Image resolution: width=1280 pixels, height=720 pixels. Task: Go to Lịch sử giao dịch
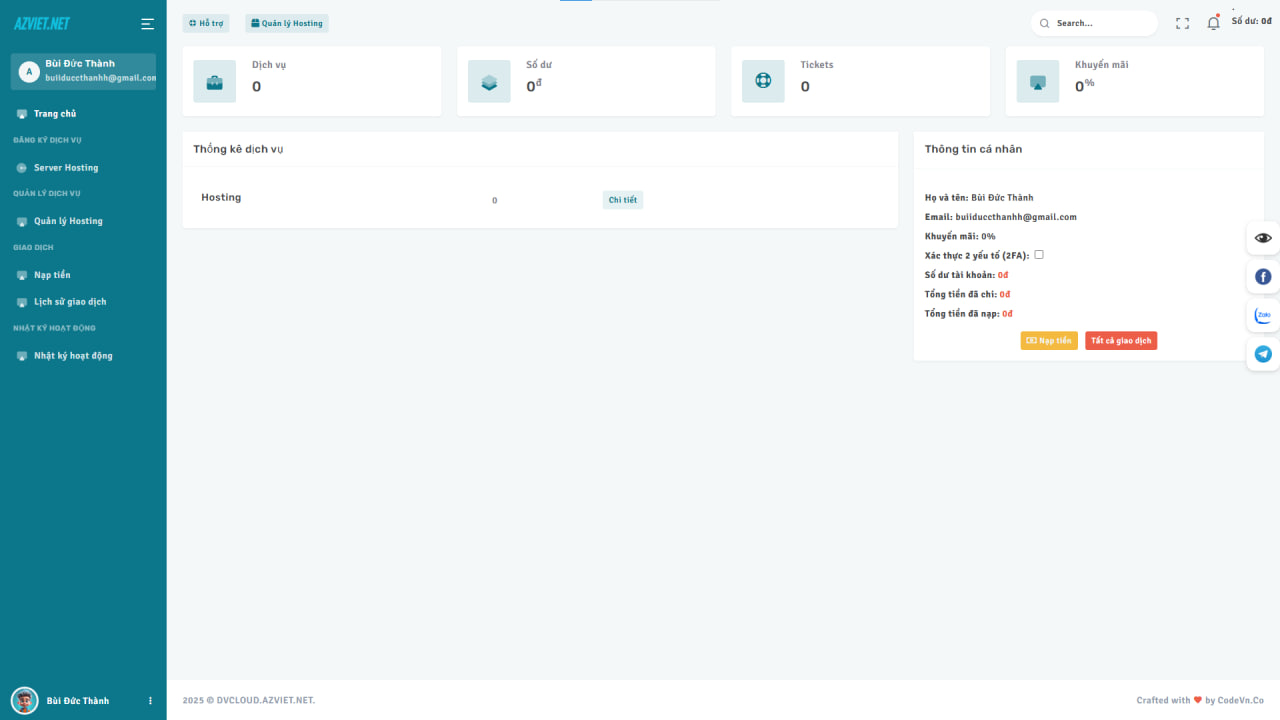tap(70, 302)
